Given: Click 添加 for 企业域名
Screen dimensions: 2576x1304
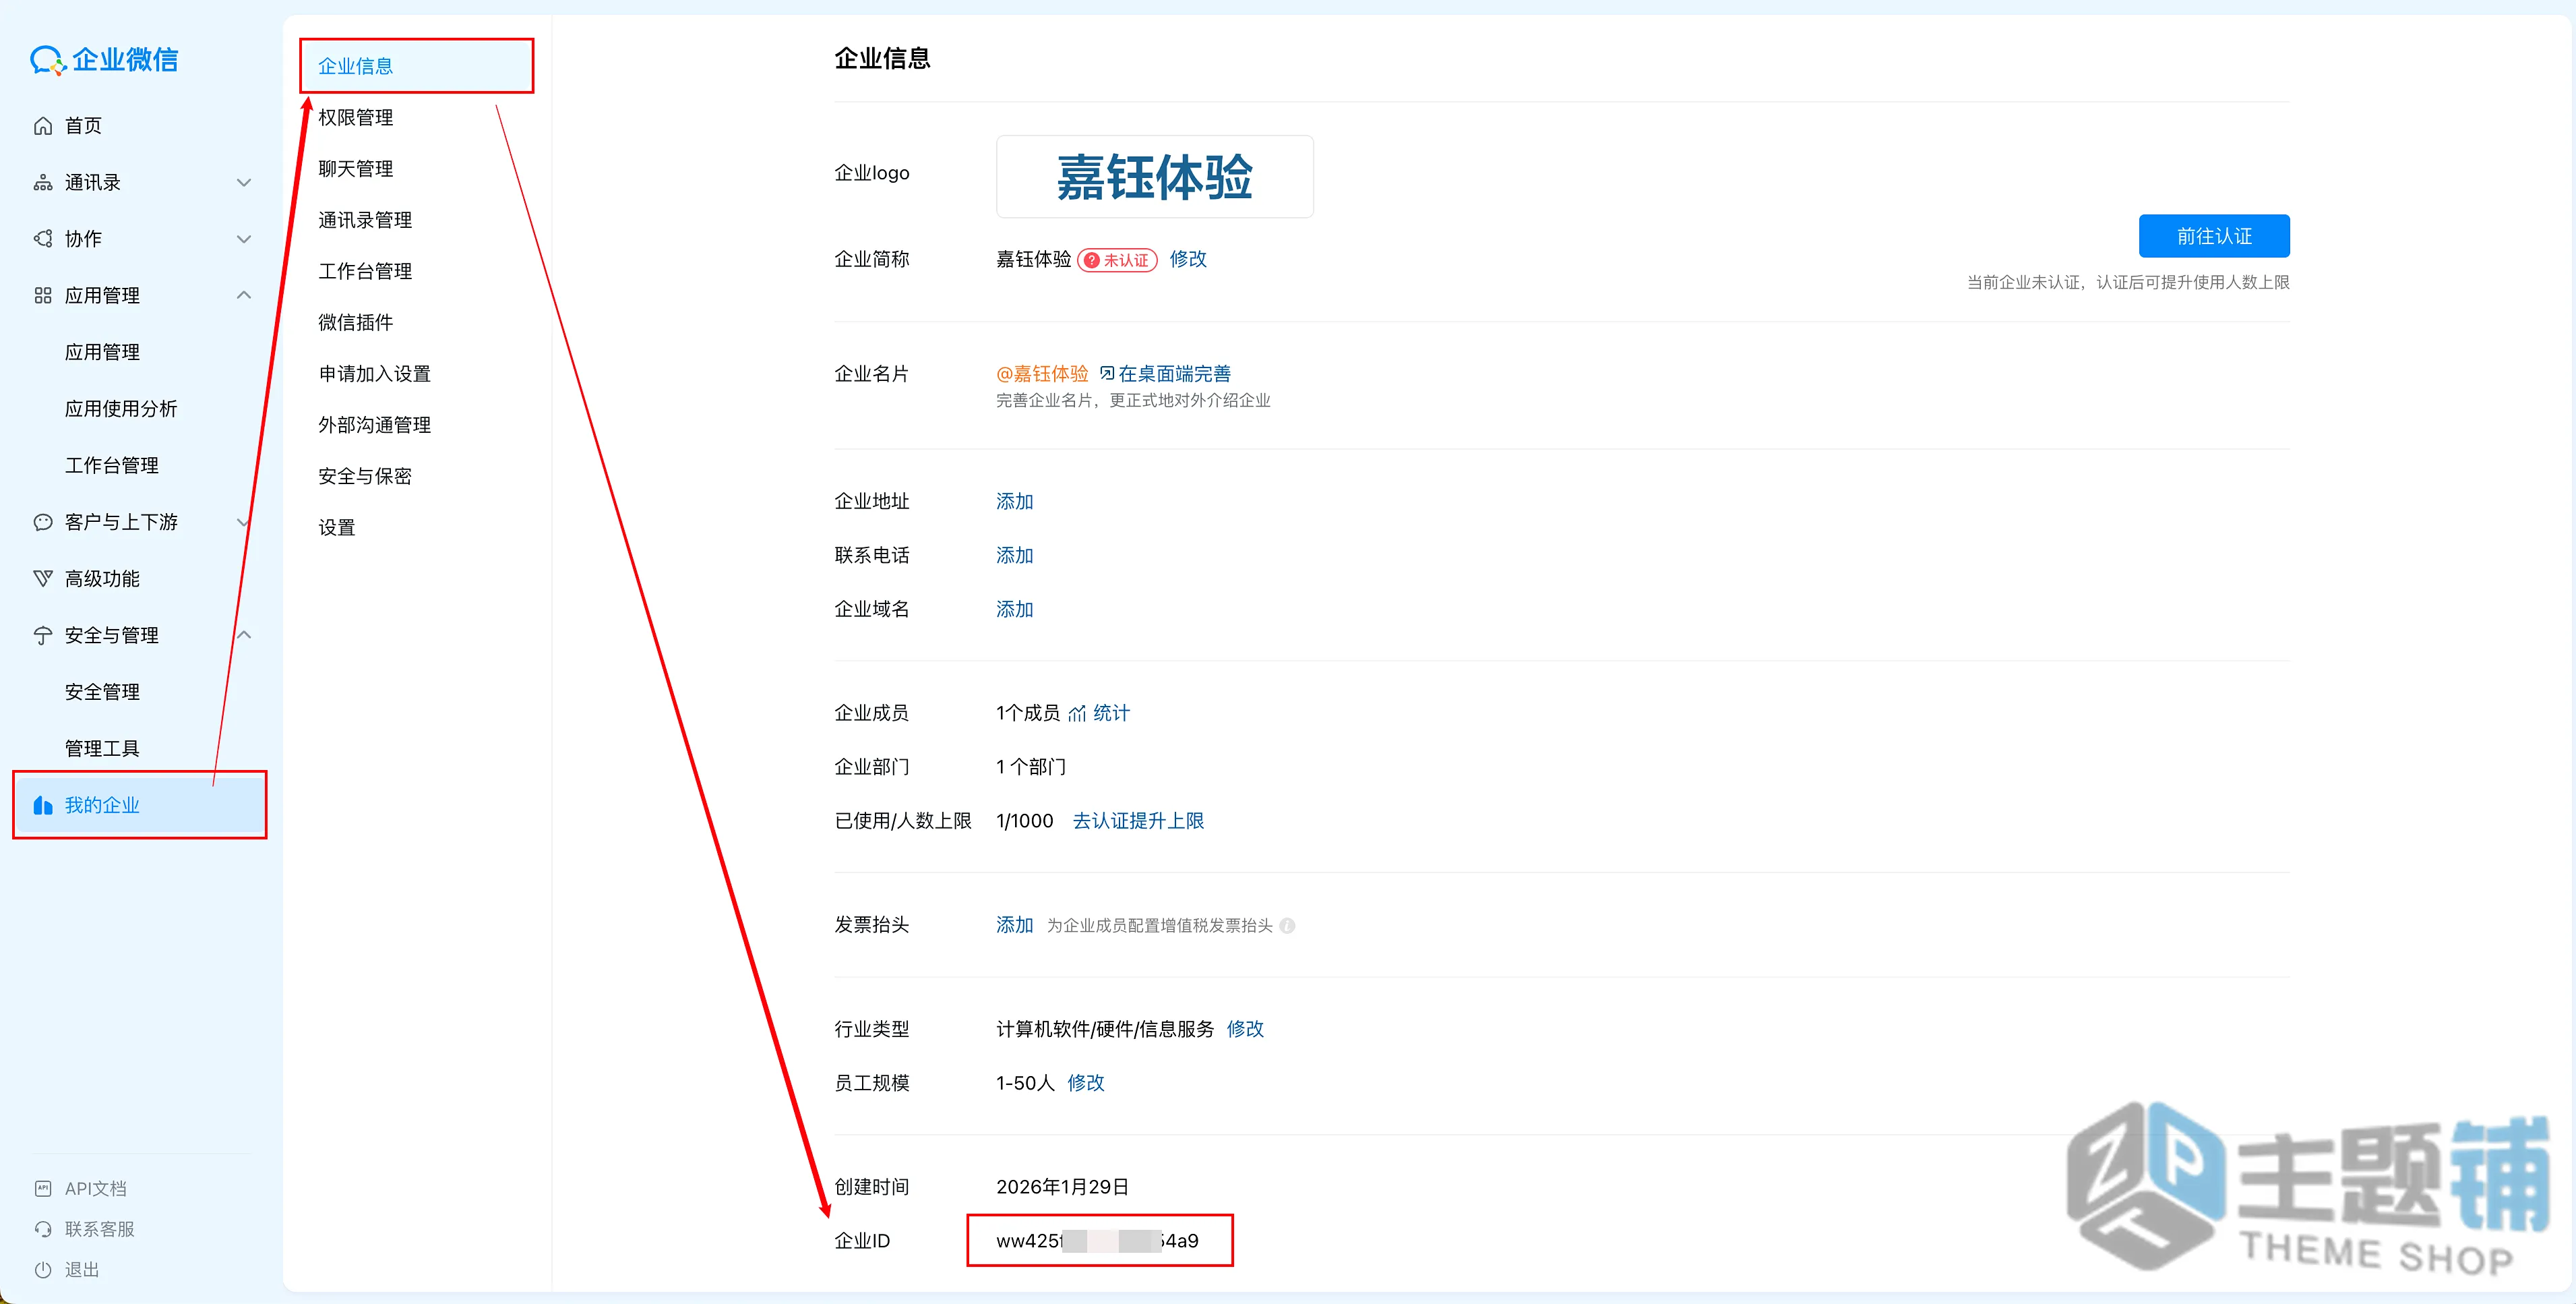Looking at the screenshot, I should click(x=1014, y=609).
